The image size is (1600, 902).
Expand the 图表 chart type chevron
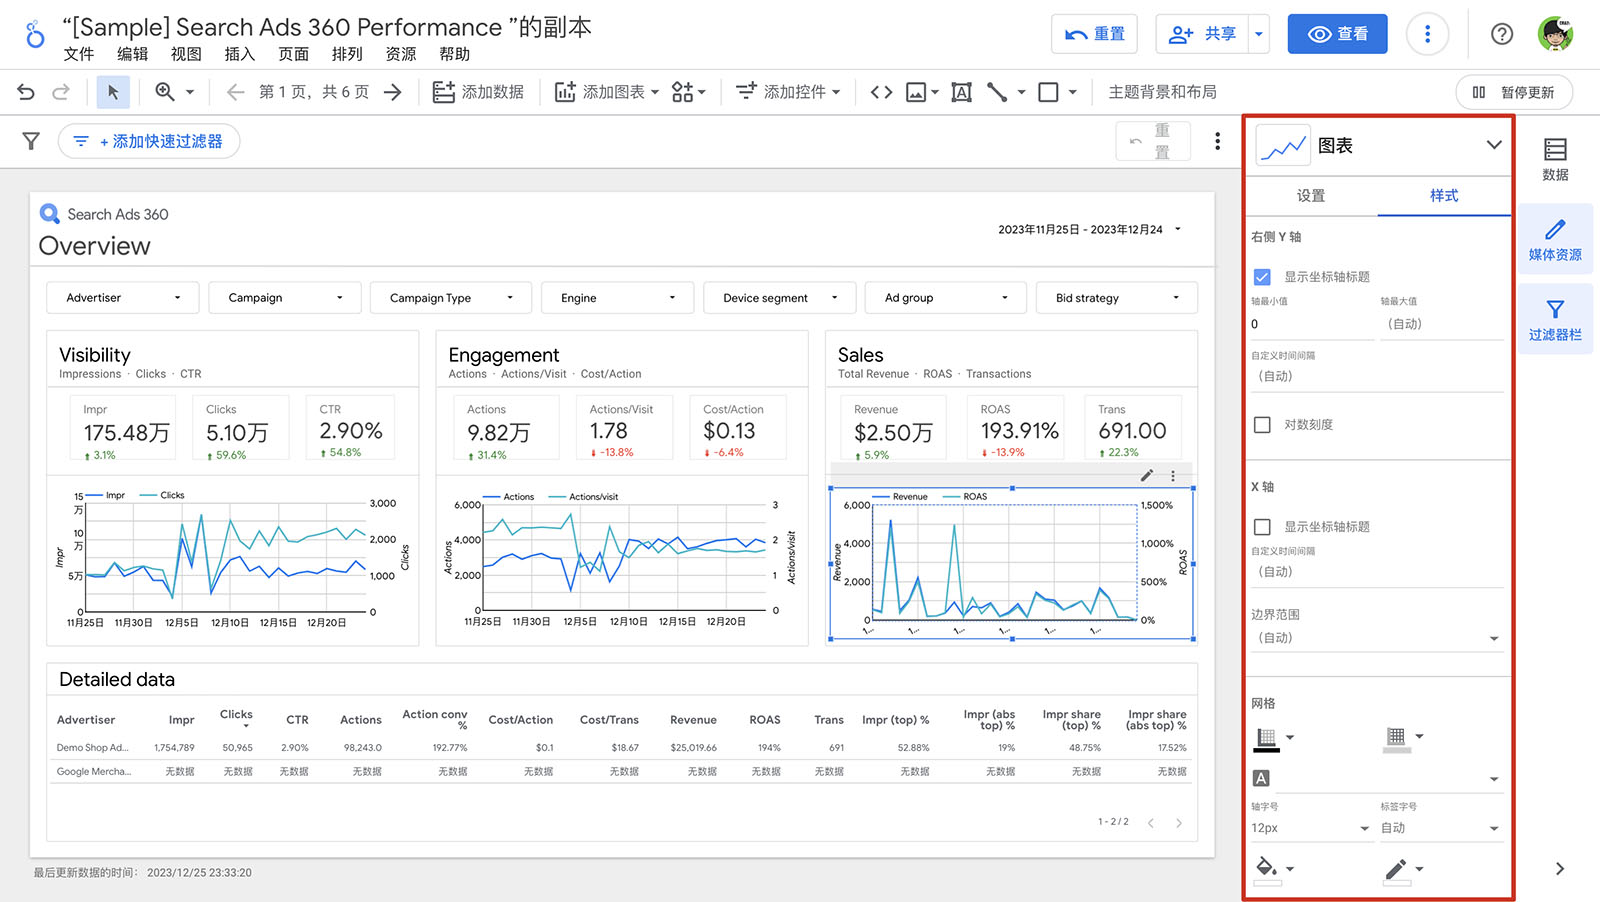(x=1493, y=145)
